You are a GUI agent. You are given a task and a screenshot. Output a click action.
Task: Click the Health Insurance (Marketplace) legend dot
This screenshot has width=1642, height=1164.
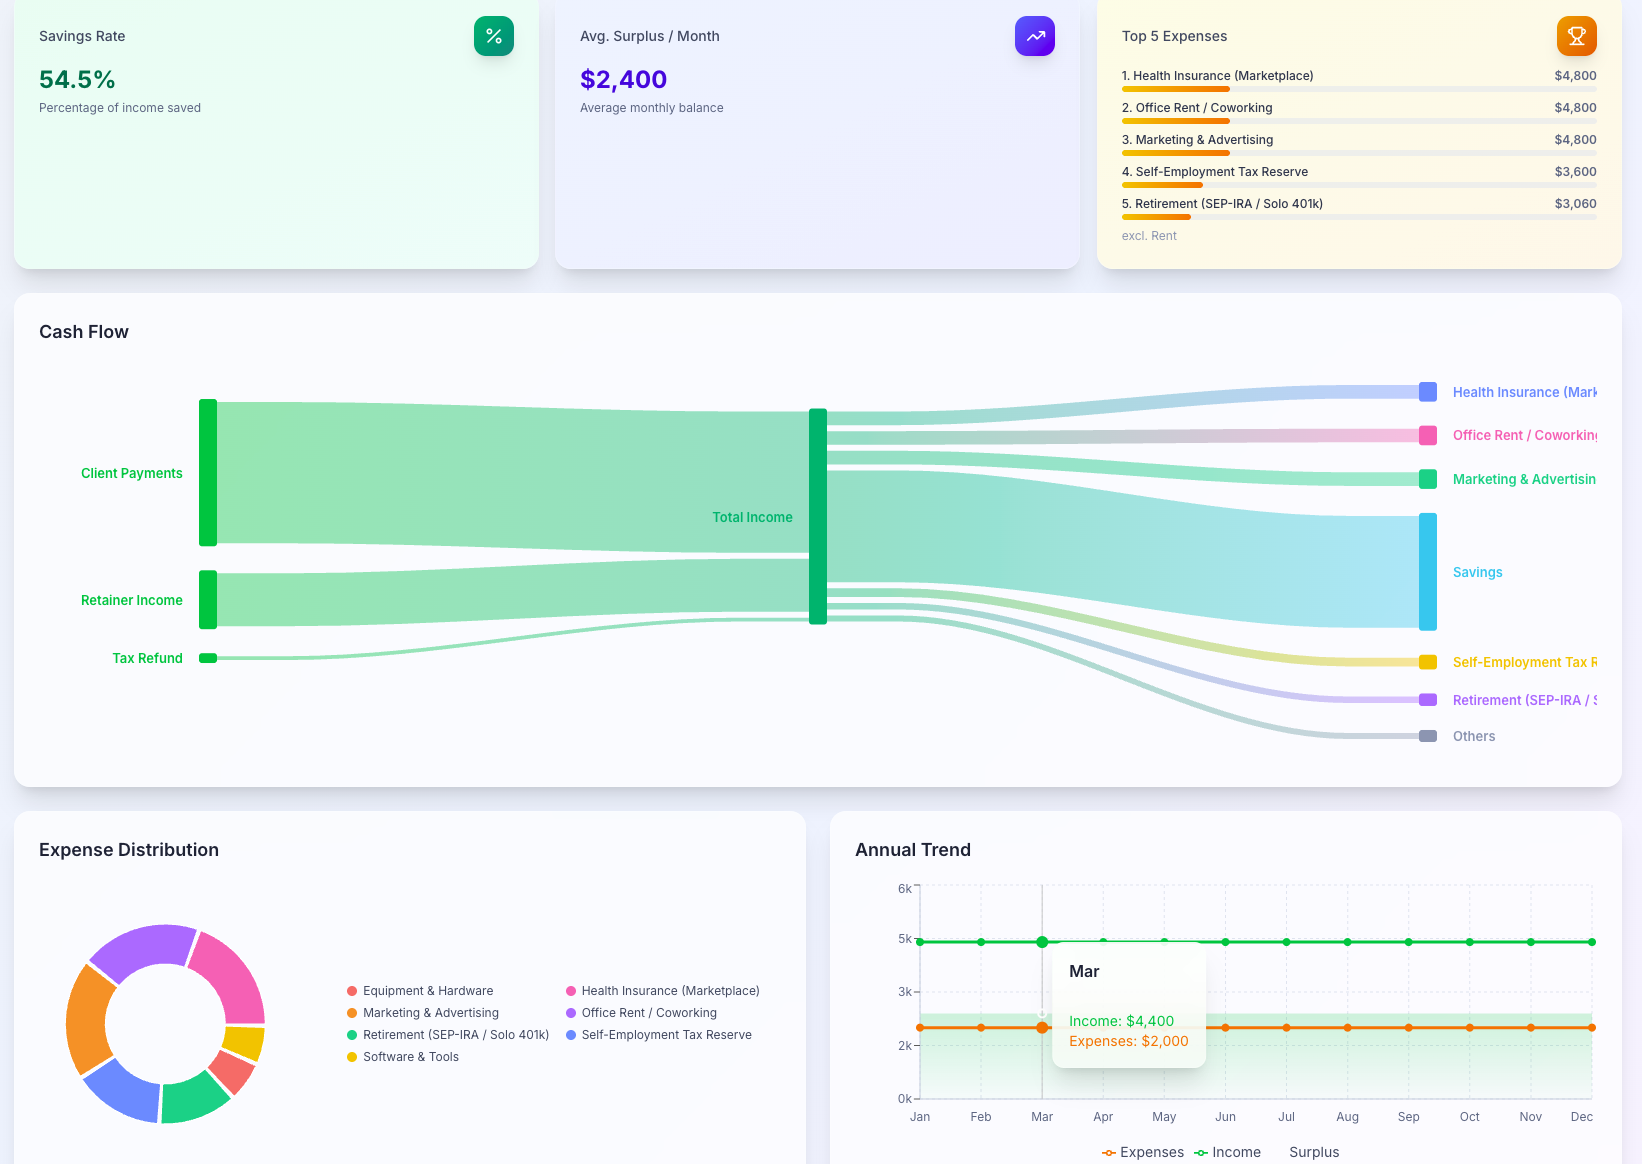pyautogui.click(x=571, y=991)
